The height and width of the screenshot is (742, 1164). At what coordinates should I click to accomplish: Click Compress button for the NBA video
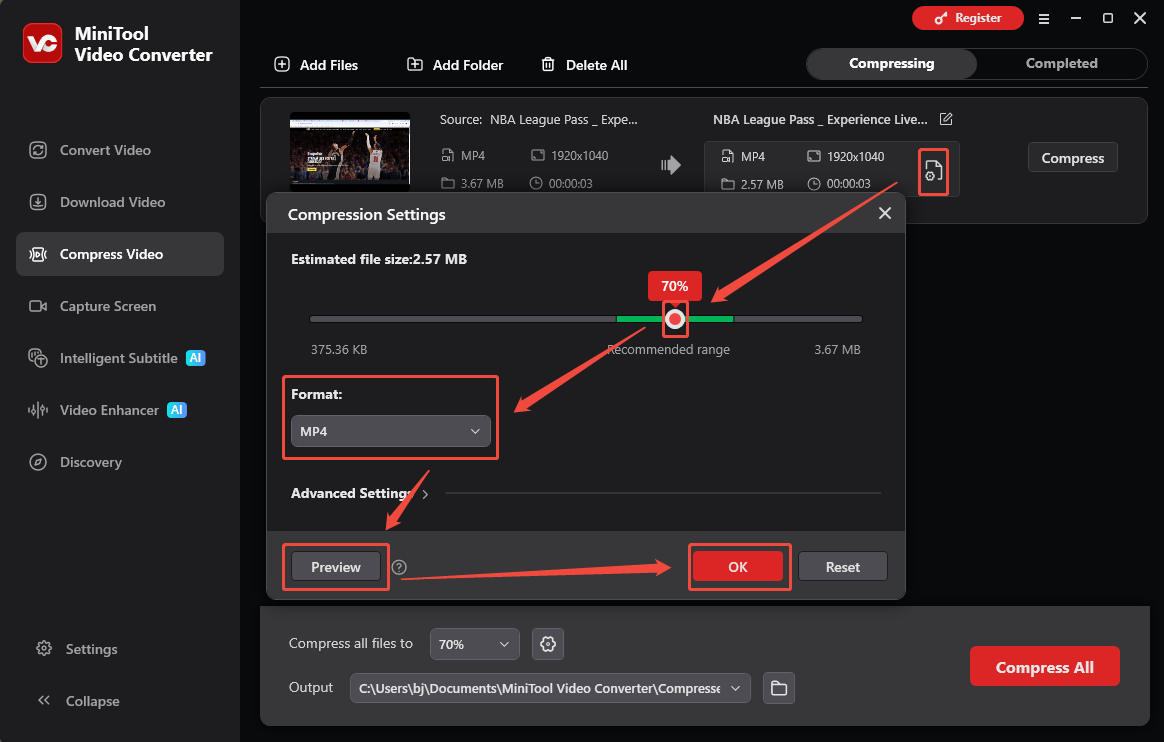(1072, 157)
